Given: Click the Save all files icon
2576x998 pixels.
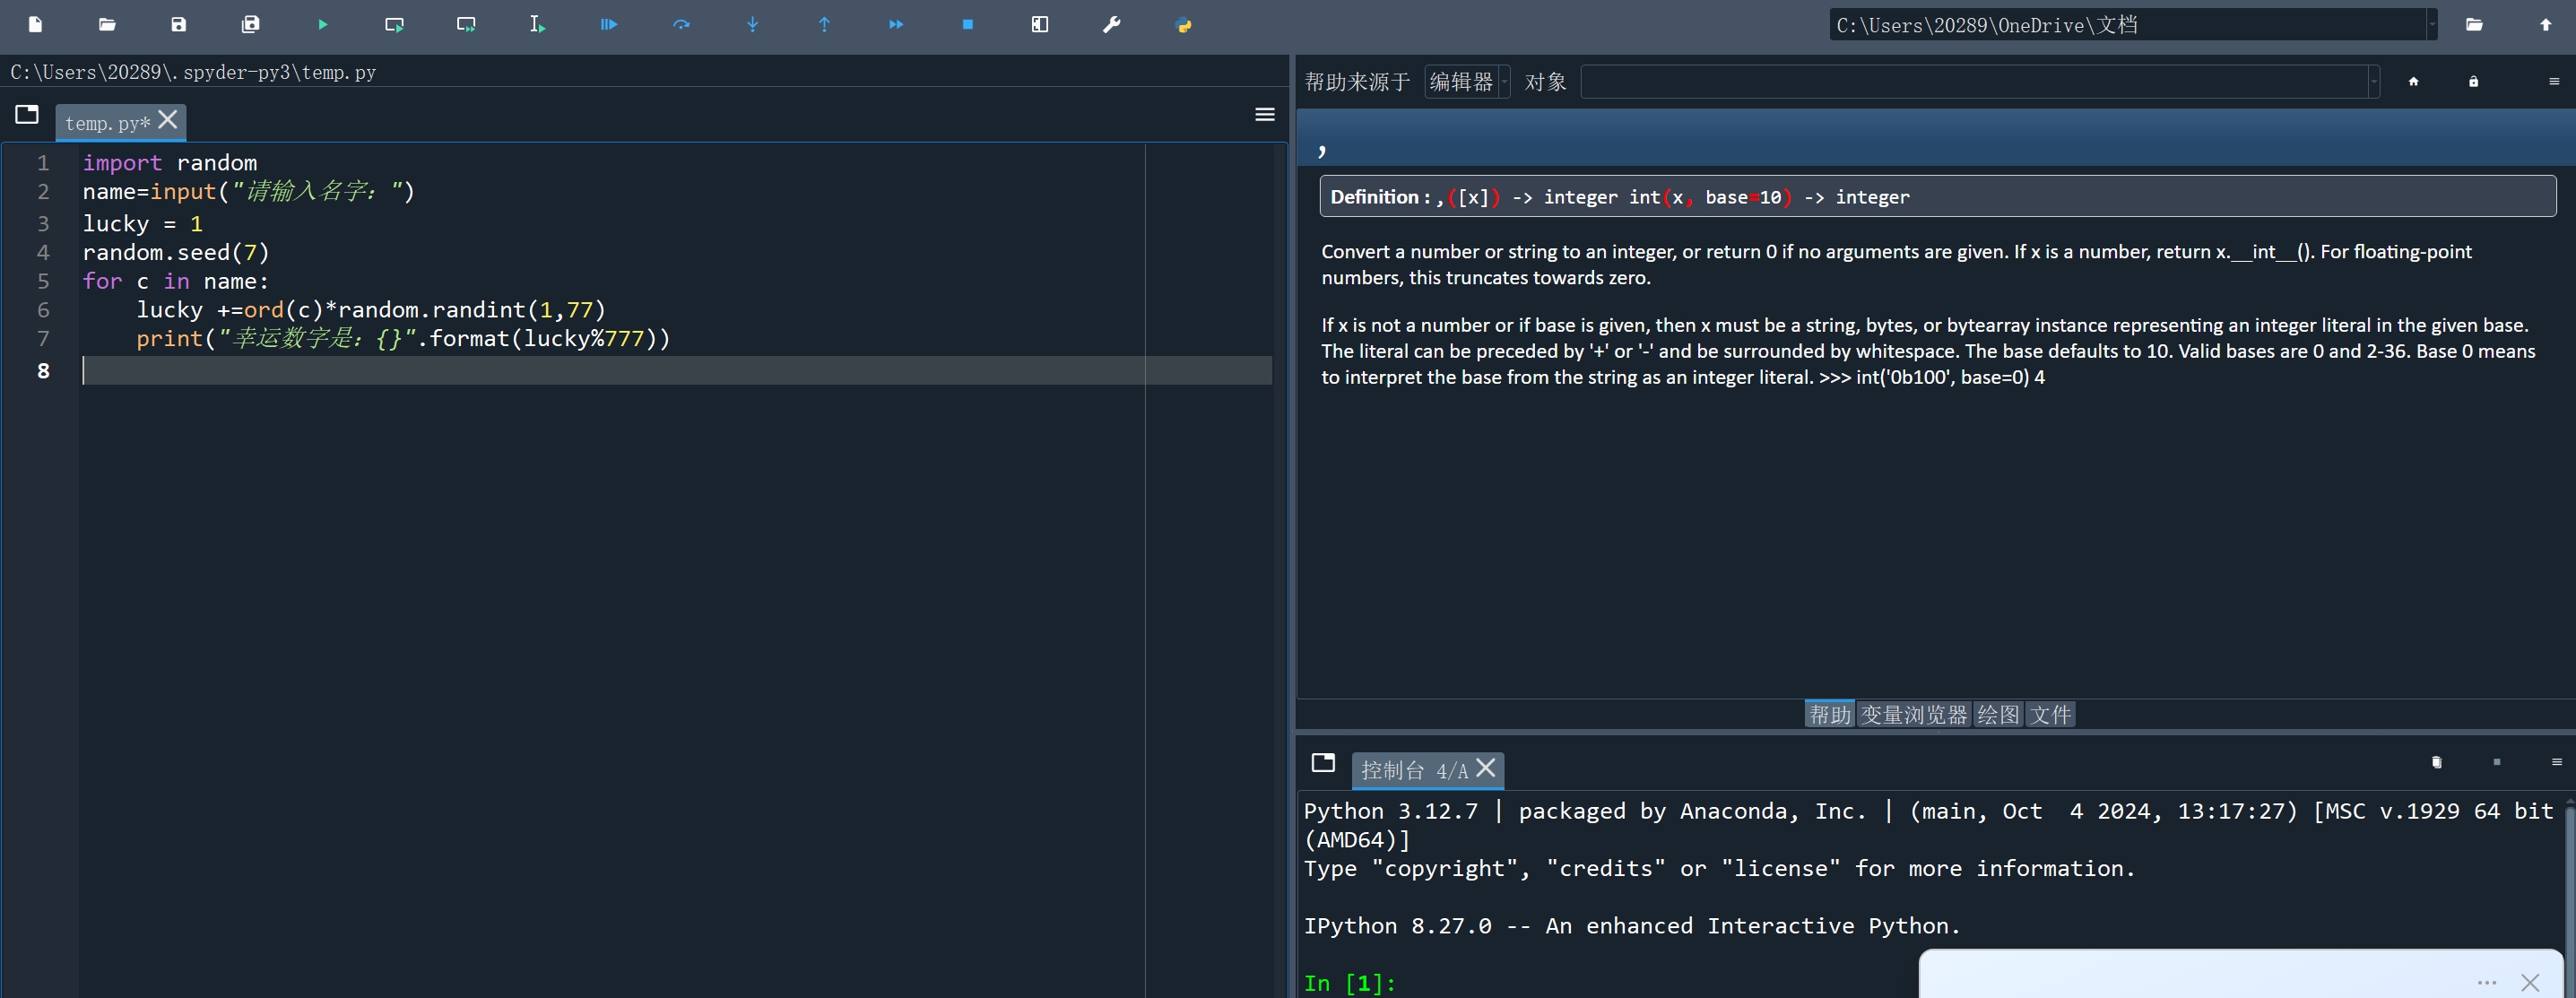Looking at the screenshot, I should (250, 24).
